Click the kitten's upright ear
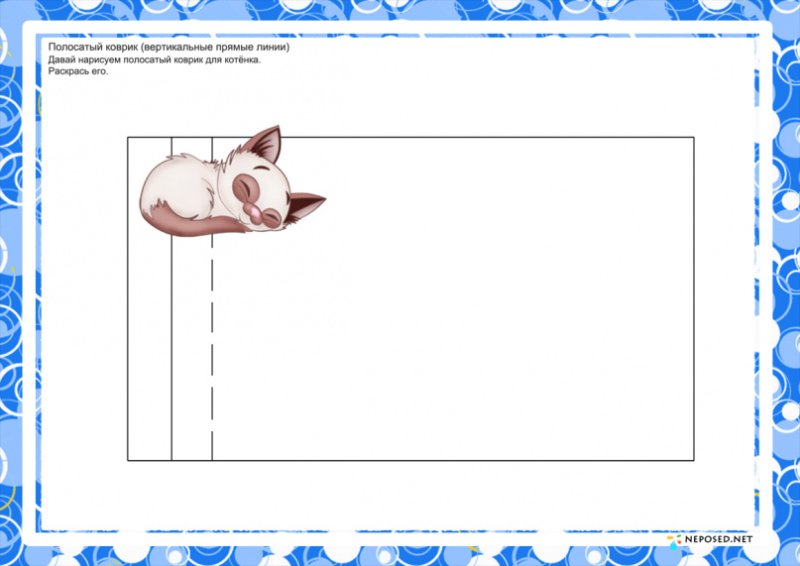 (x=266, y=143)
